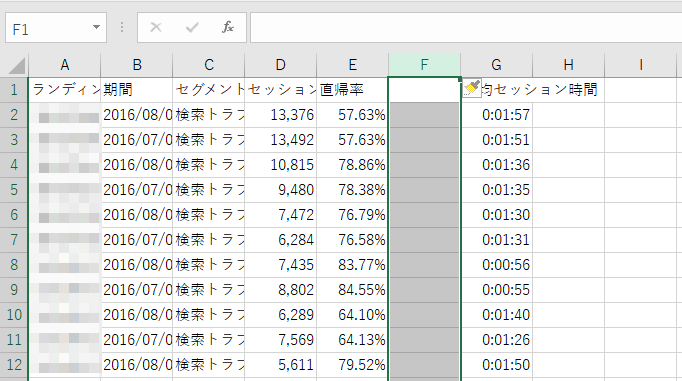Click inside the formula bar input
The width and height of the screenshot is (682, 381).
(466, 27)
